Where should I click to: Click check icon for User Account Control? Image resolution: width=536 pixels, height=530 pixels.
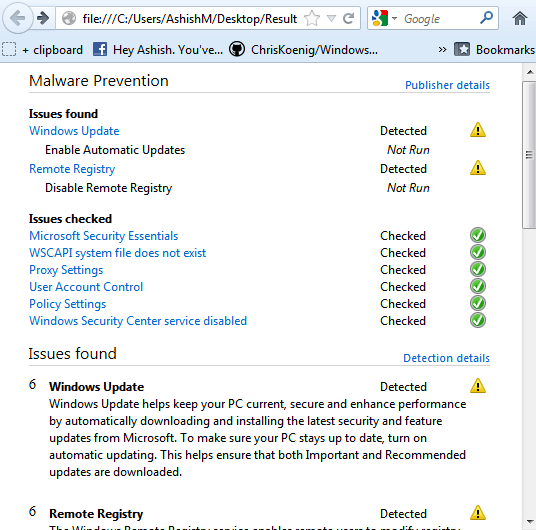(478, 286)
